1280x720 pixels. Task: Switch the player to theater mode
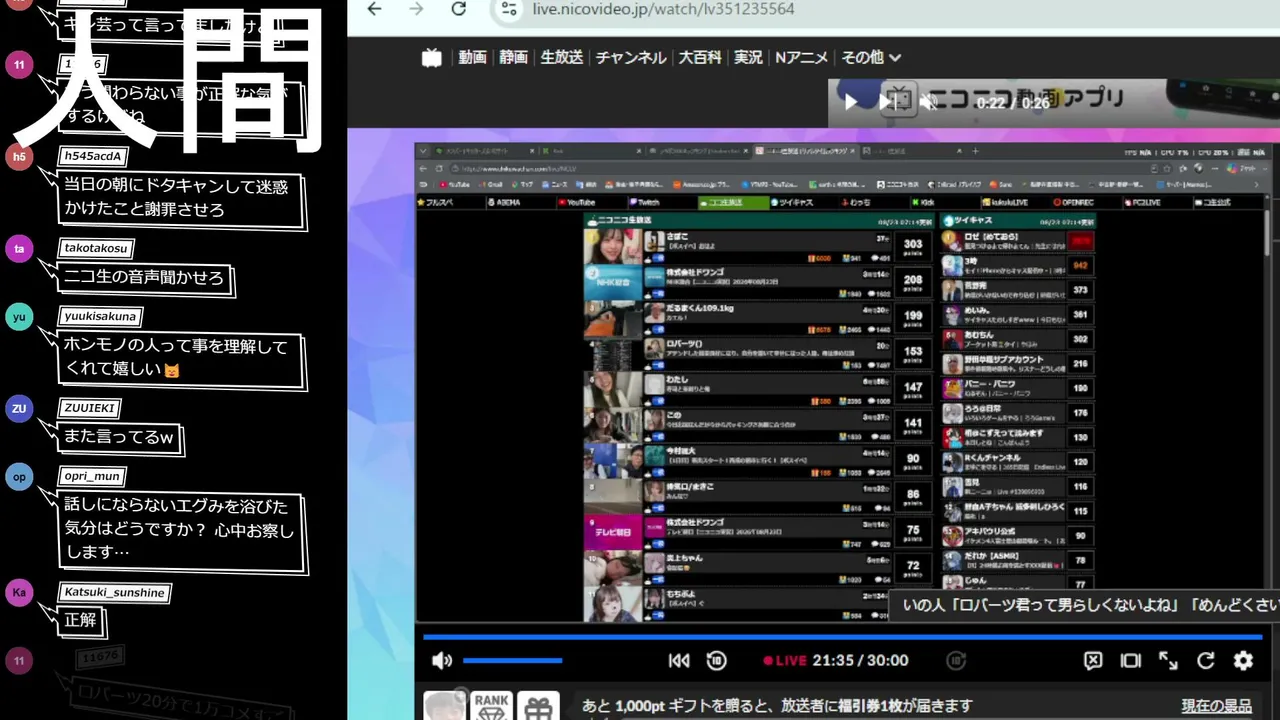(1130, 660)
